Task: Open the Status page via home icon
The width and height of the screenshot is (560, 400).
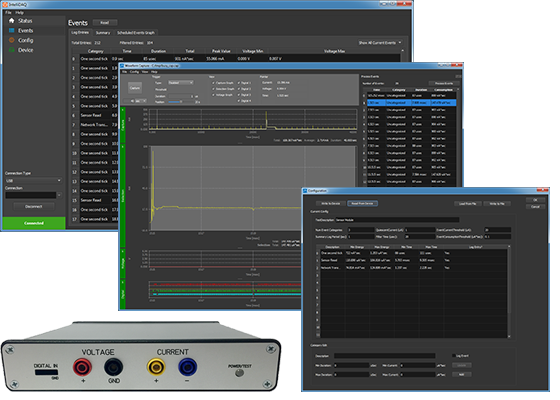Action: click(x=12, y=21)
